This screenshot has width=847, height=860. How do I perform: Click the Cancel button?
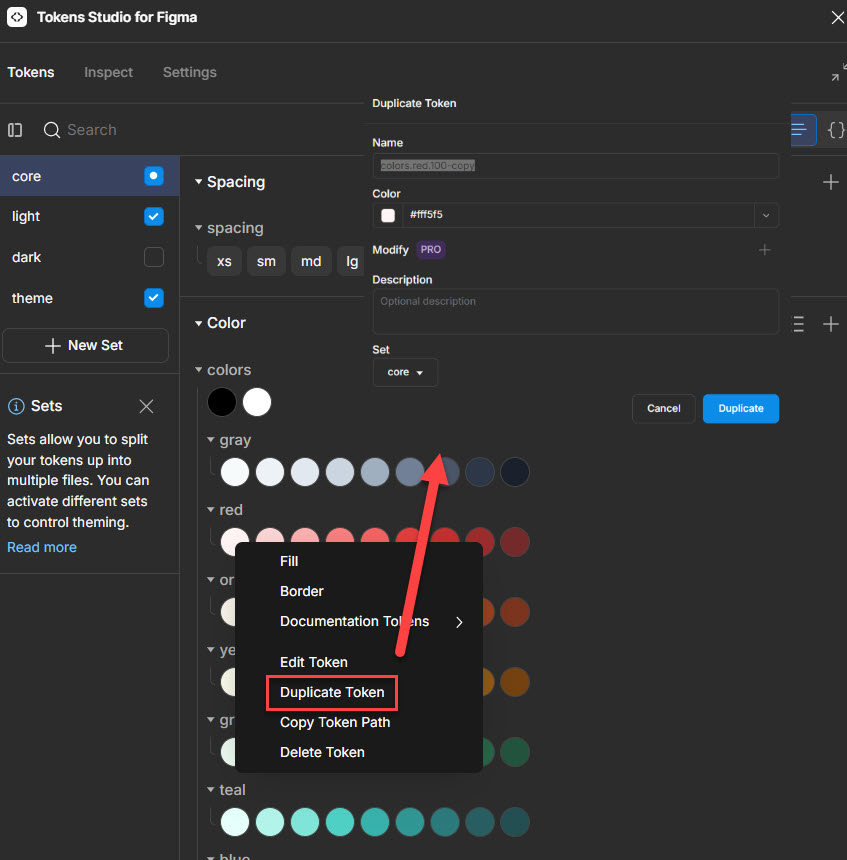click(664, 409)
